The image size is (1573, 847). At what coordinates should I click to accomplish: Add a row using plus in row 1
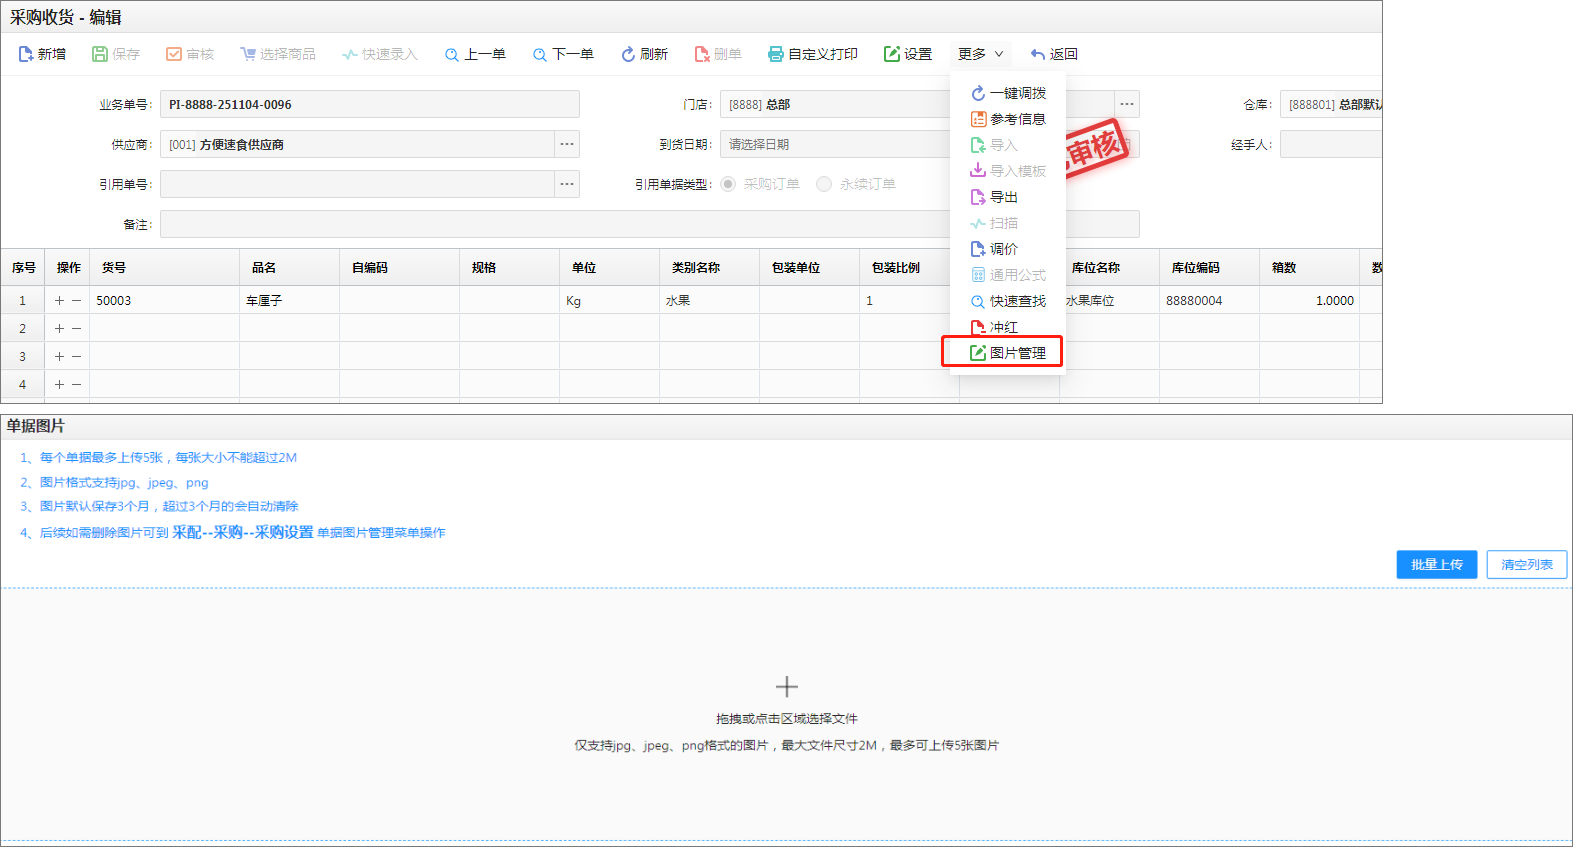click(x=59, y=300)
